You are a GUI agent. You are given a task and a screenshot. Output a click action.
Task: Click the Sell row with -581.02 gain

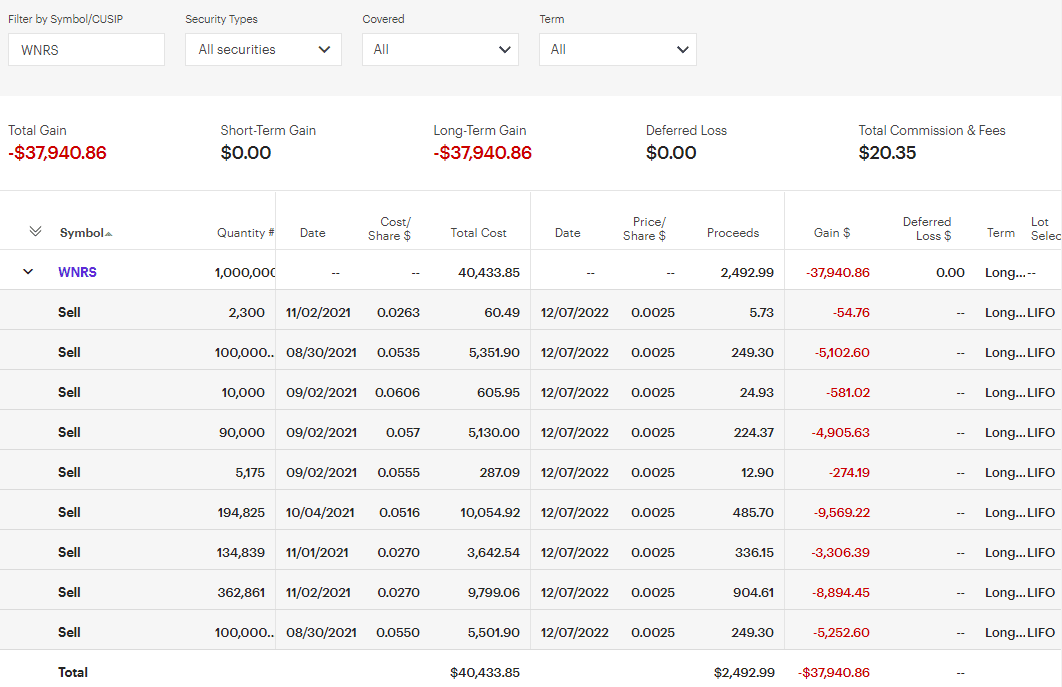(x=69, y=392)
